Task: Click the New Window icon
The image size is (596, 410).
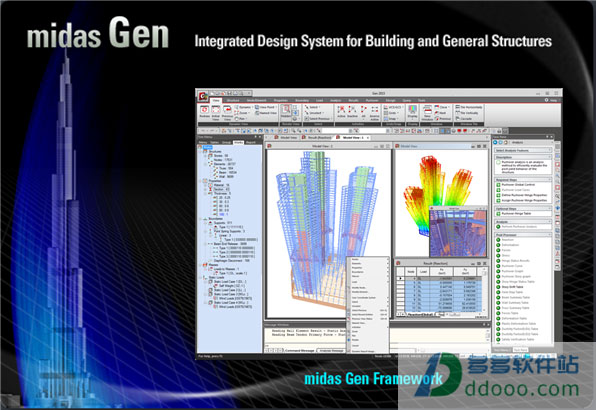Action: pos(427,113)
